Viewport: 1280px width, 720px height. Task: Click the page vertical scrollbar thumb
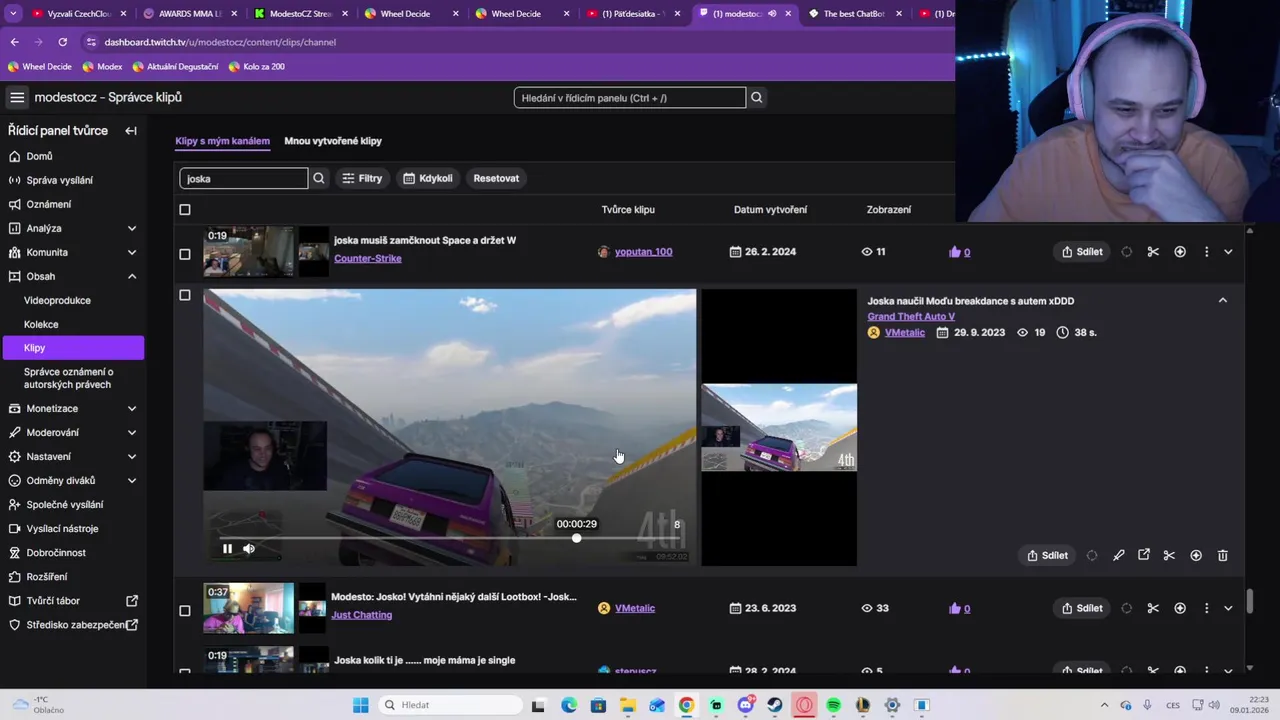click(1249, 601)
